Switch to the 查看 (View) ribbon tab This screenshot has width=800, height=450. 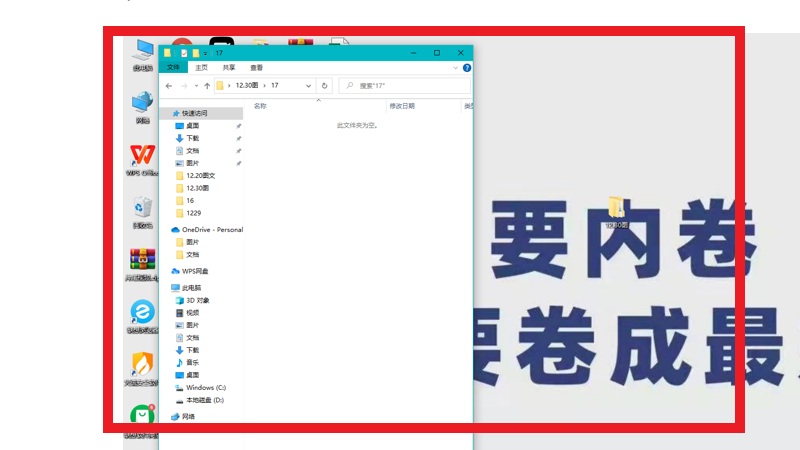(x=257, y=68)
